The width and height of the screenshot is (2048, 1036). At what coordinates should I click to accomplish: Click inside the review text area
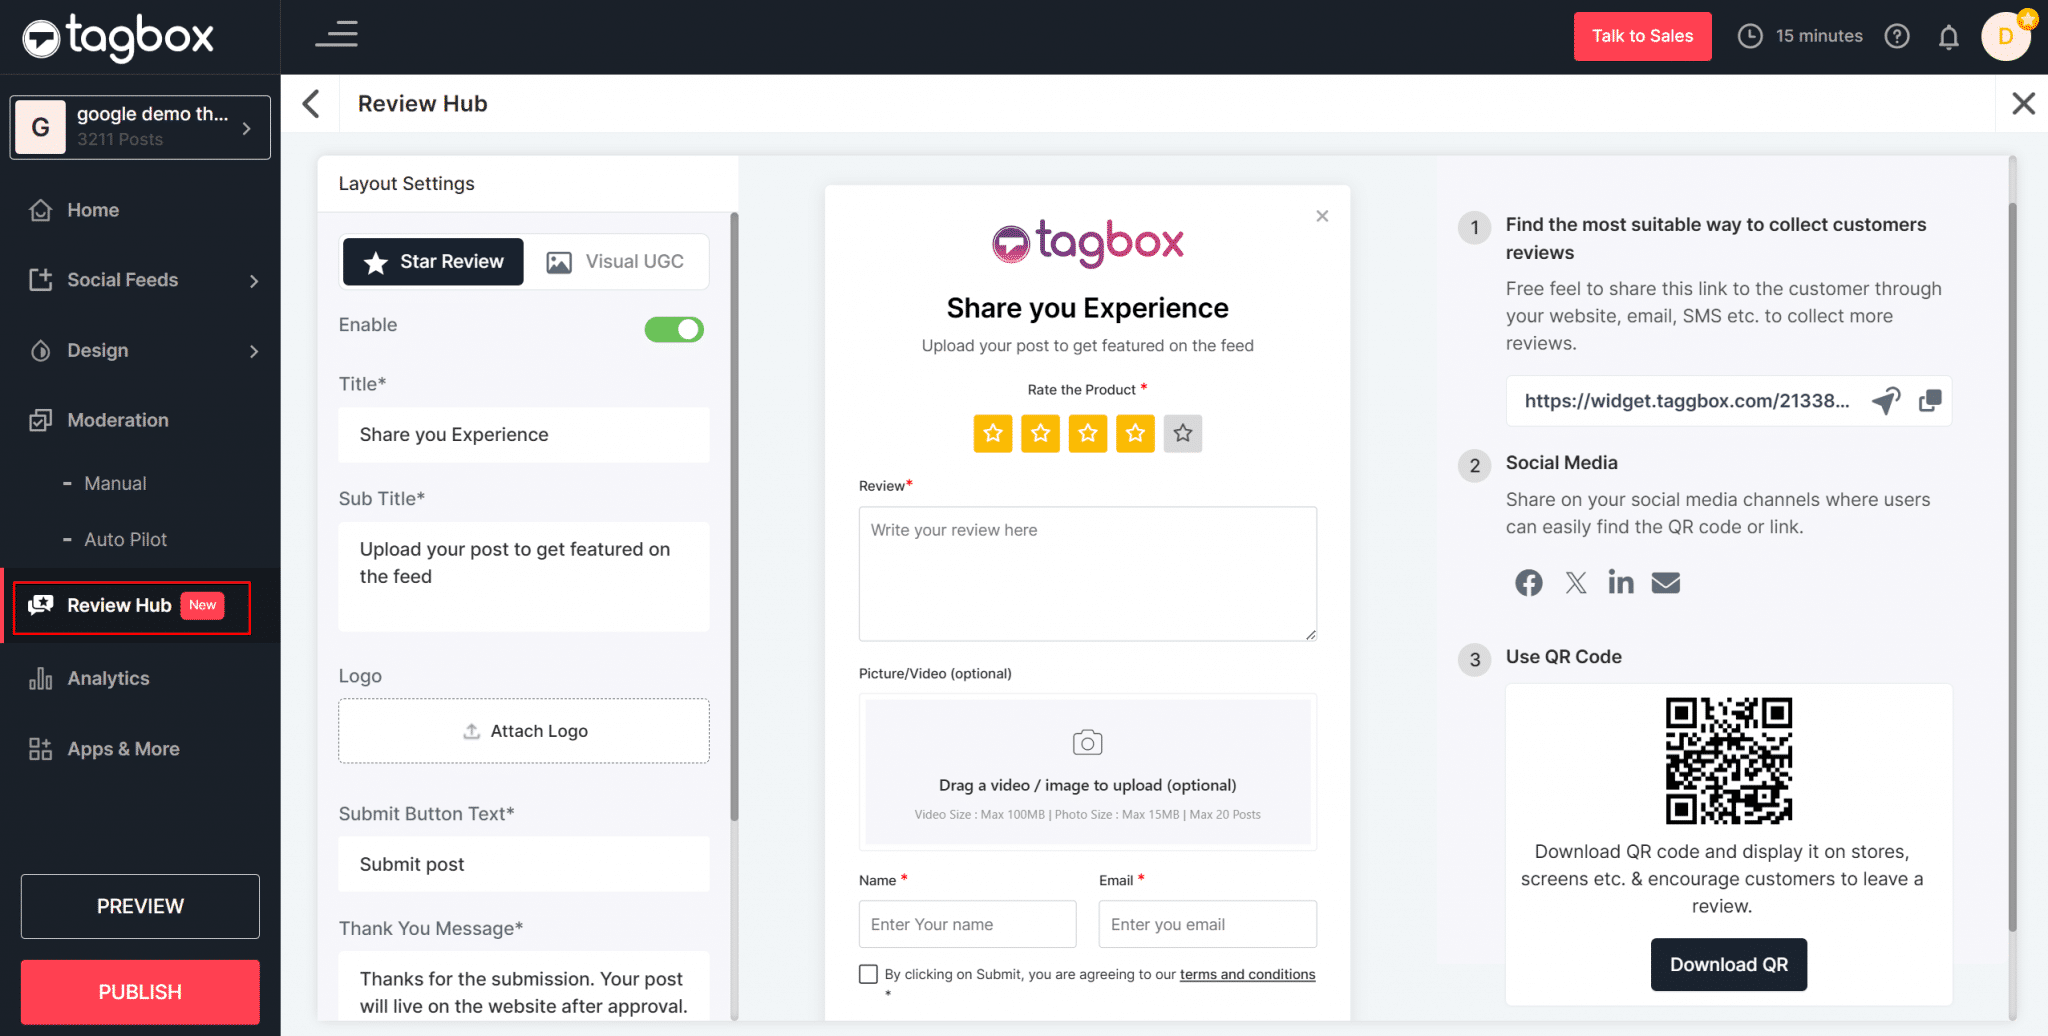pos(1087,574)
